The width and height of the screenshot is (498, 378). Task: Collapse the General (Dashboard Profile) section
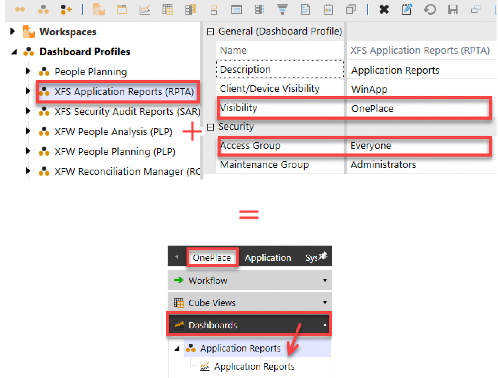coord(210,32)
